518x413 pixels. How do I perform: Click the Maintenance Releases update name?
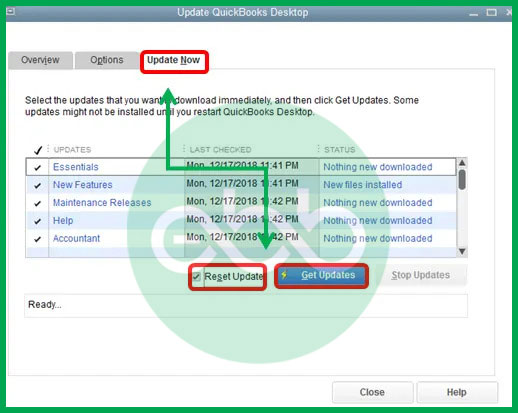coord(102,203)
